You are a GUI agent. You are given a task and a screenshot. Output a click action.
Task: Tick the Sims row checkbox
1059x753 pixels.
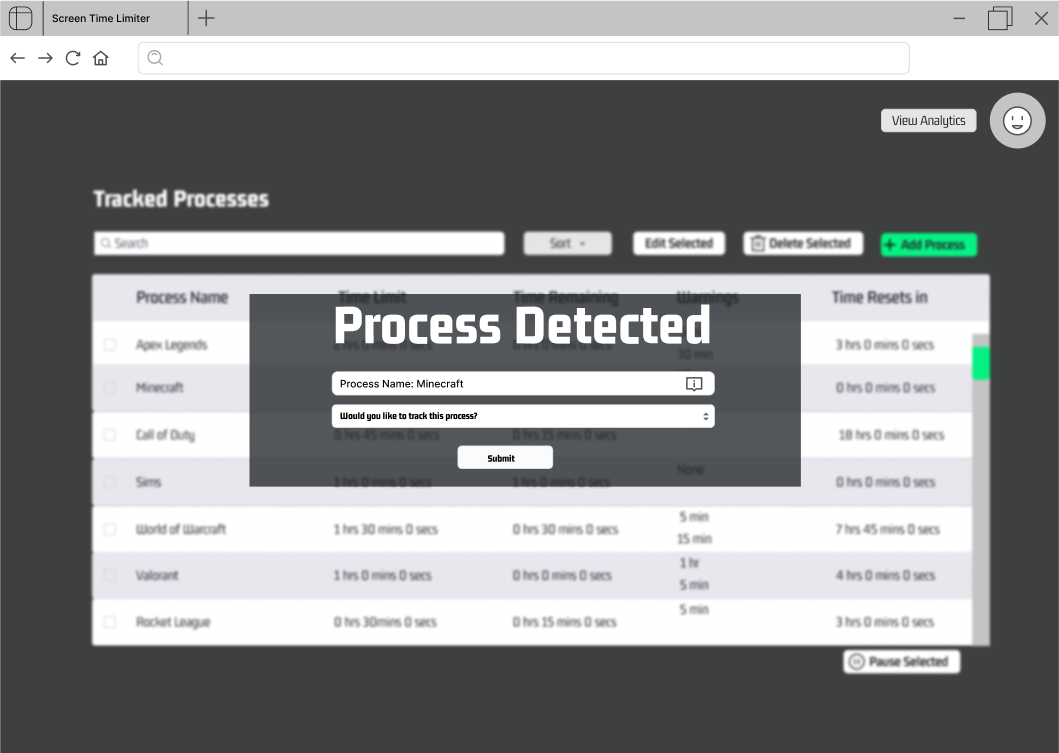point(110,482)
